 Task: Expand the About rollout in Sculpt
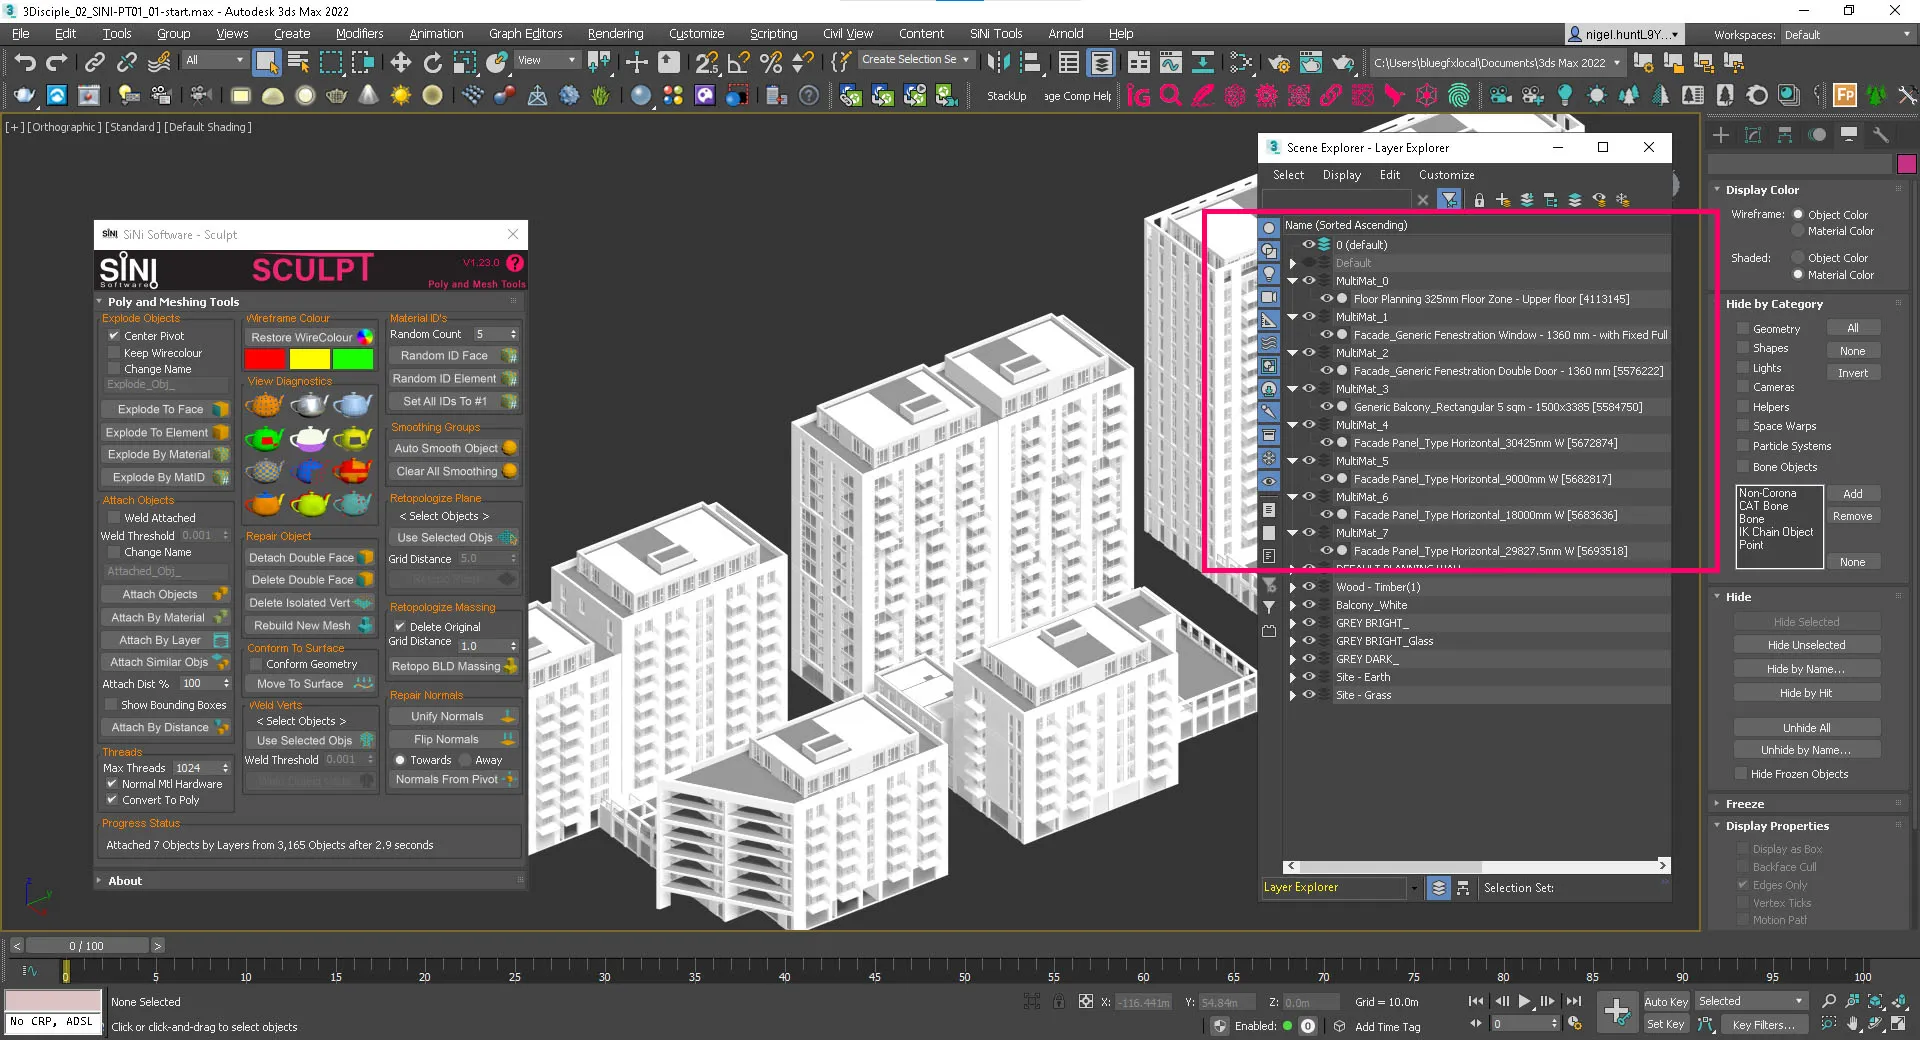tap(125, 881)
